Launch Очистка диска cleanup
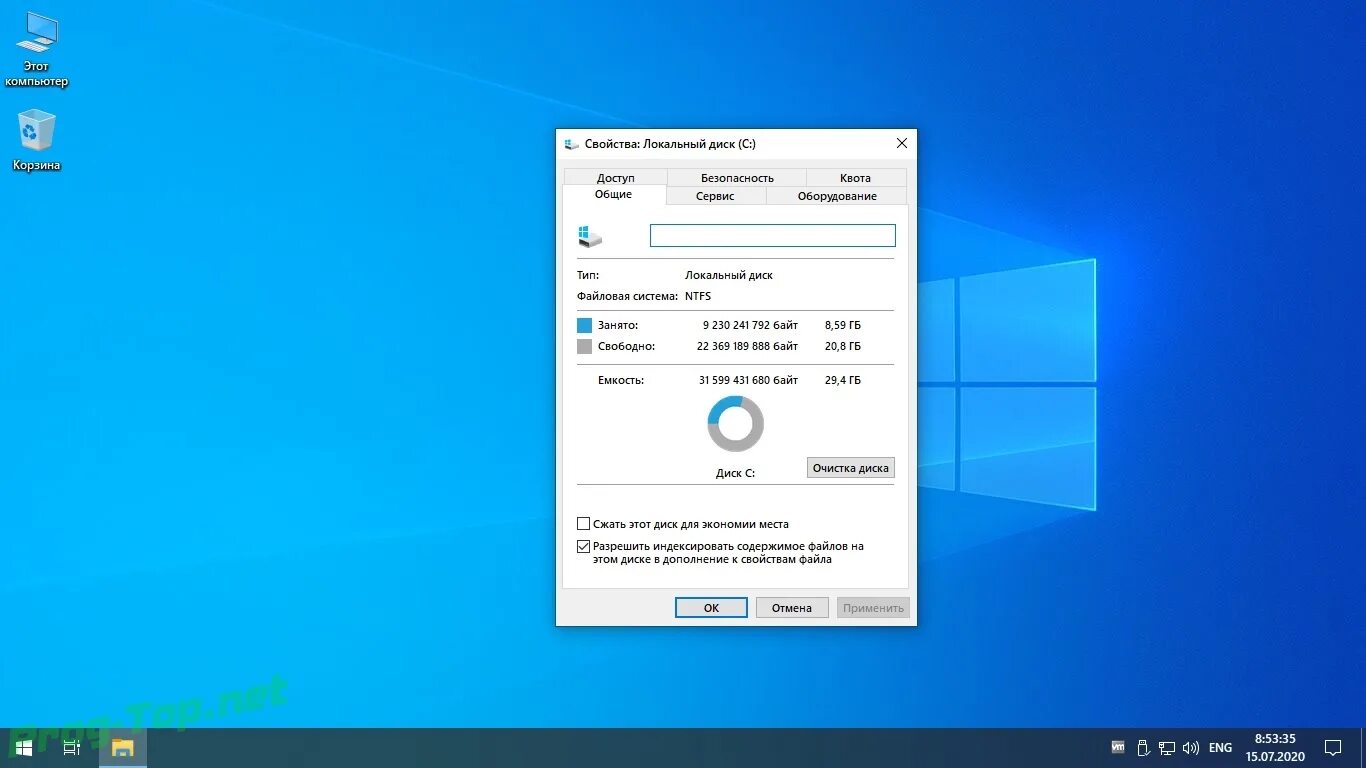Screen dimensions: 1366x768 [850, 467]
